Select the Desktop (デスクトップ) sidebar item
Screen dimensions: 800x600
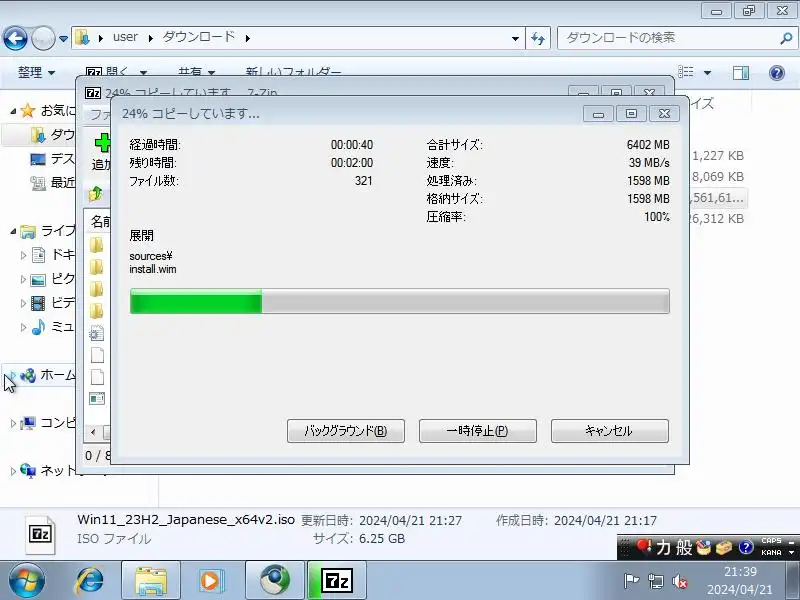click(53, 159)
